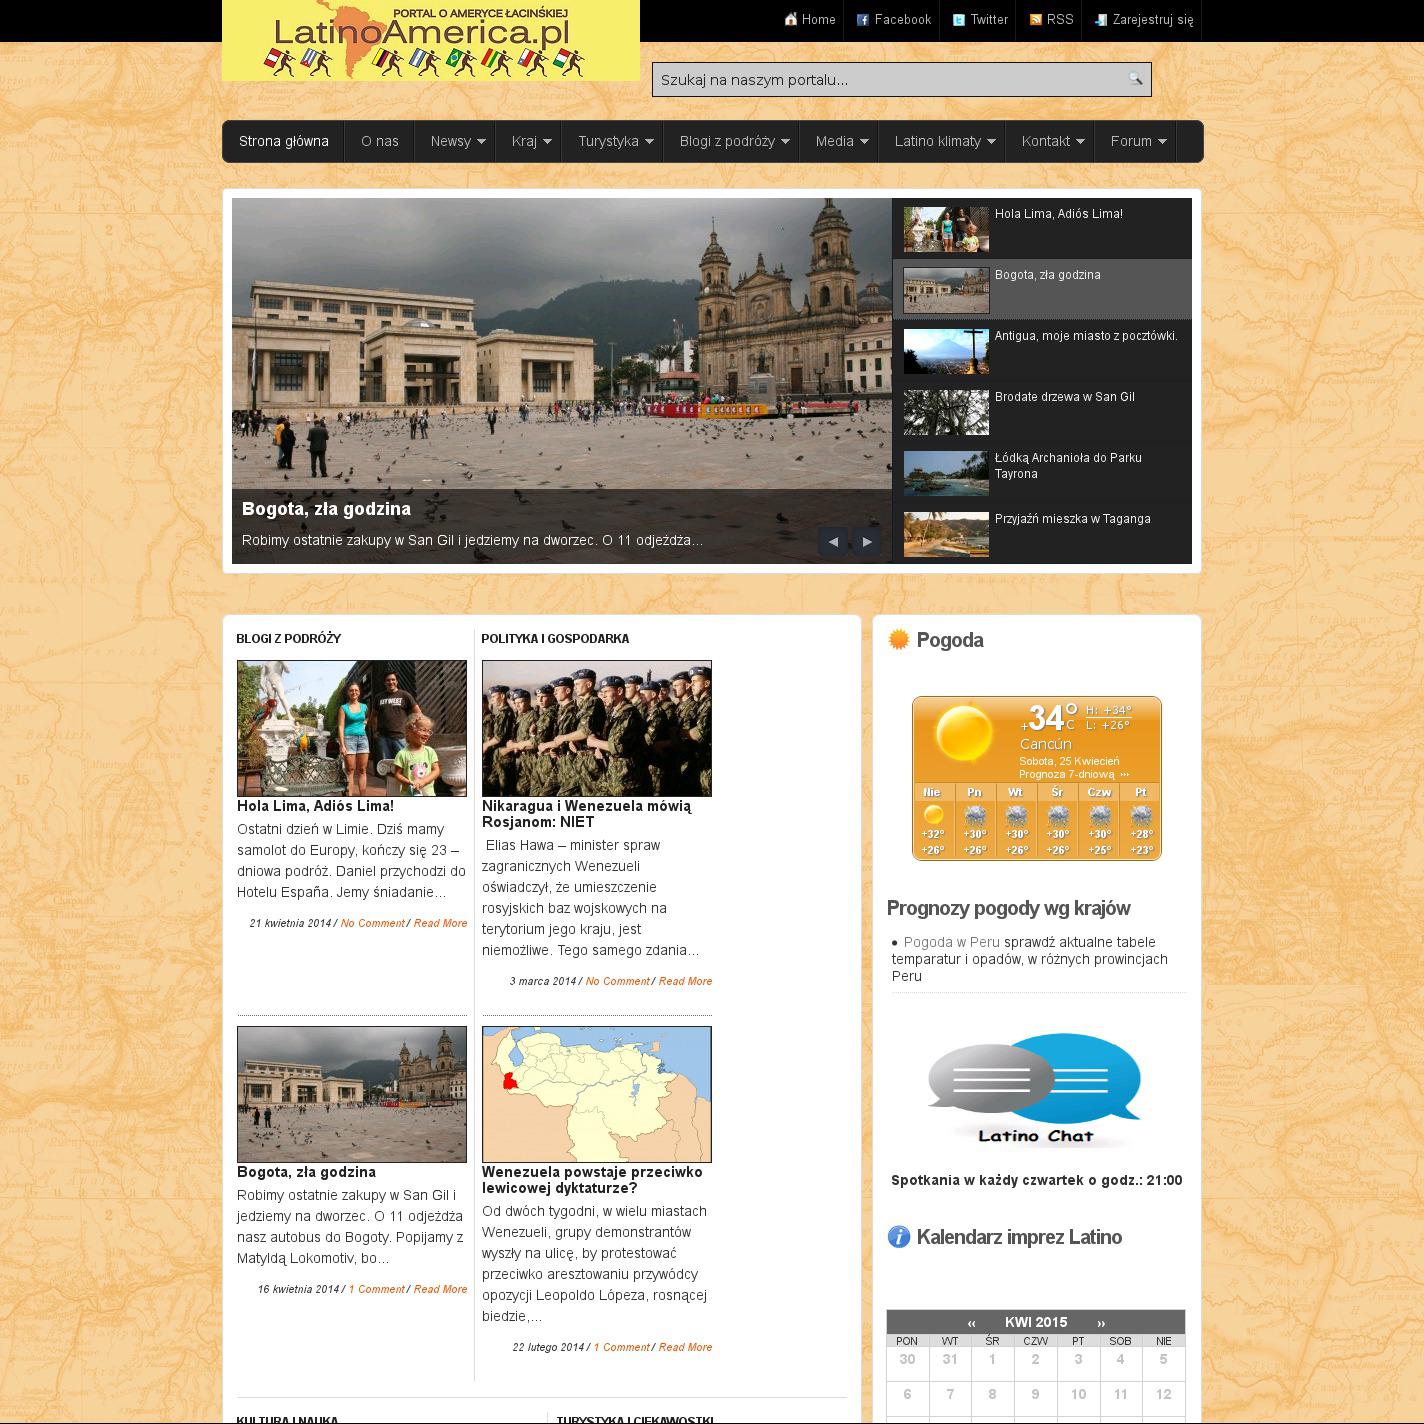This screenshot has width=1424, height=1424.
Task: Expand the Turystyka menu arrow
Action: click(x=649, y=142)
